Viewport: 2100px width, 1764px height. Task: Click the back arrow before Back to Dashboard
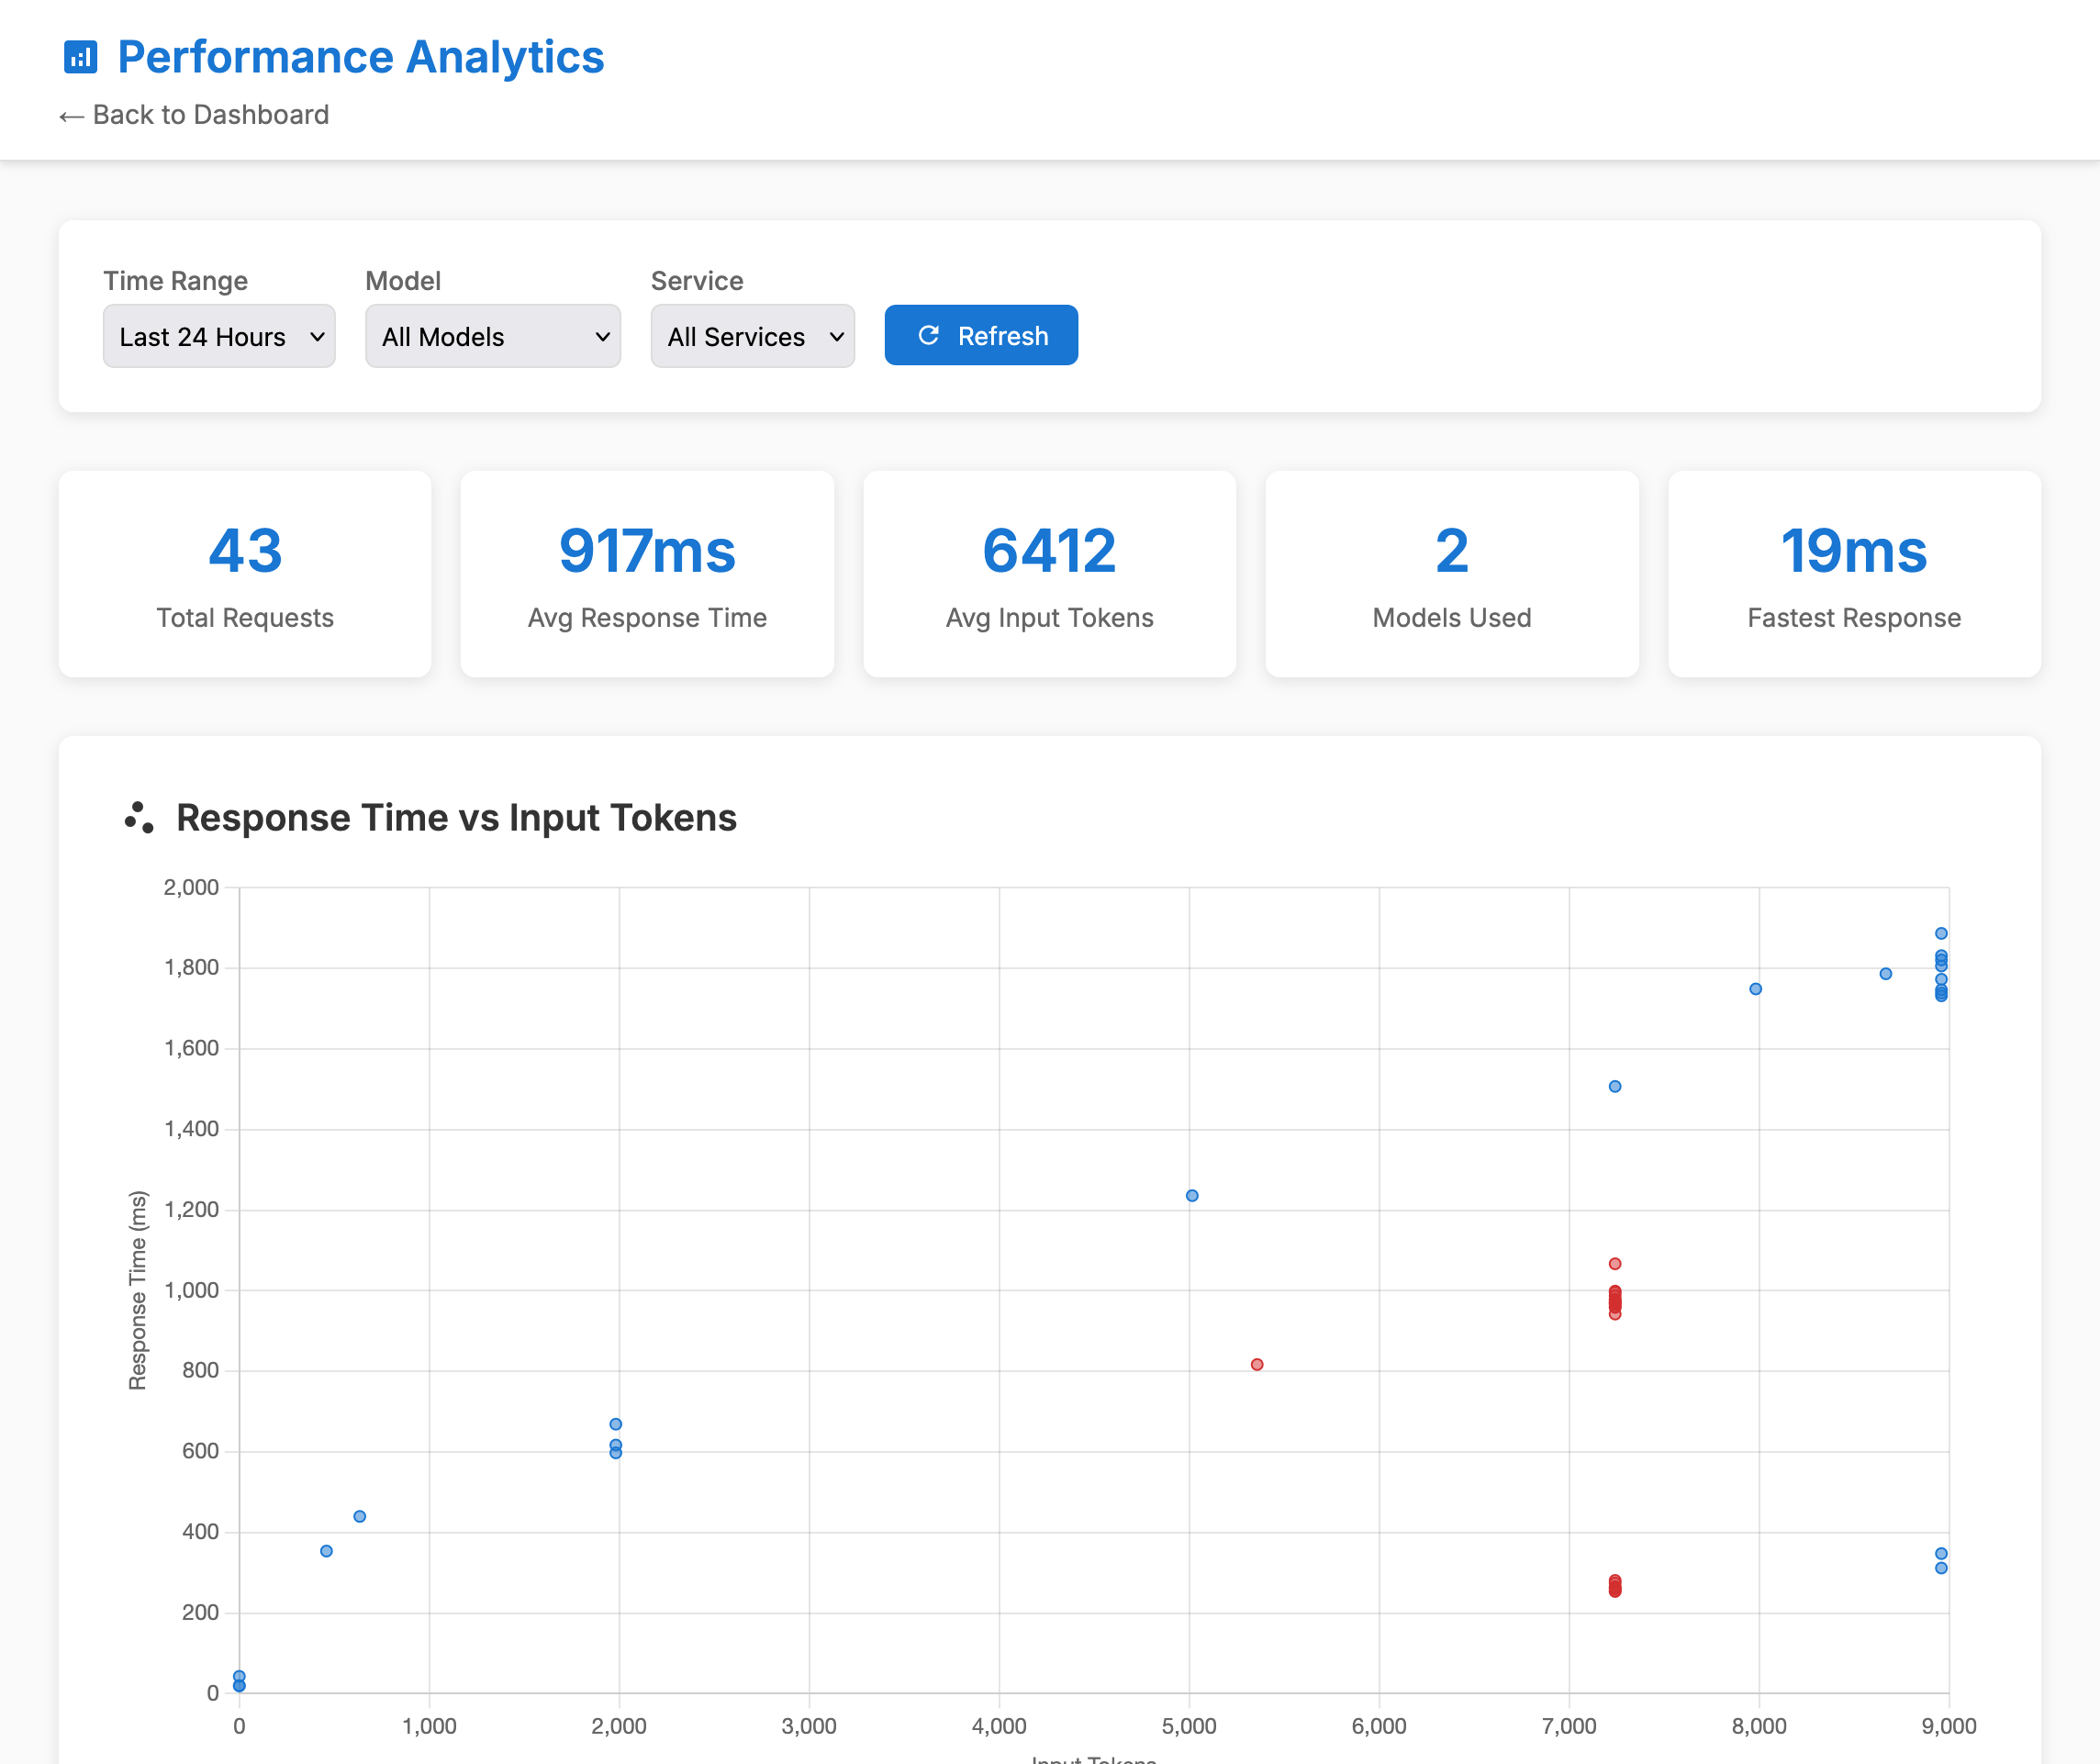(x=70, y=116)
